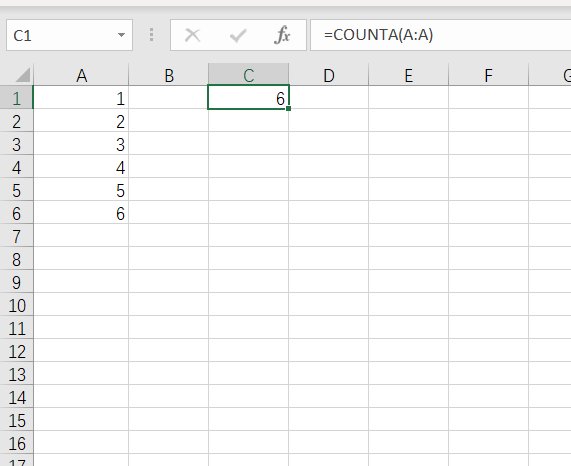The width and height of the screenshot is (571, 466).
Task: Click the Name Box showing C1
Action: pyautogui.click(x=70, y=35)
